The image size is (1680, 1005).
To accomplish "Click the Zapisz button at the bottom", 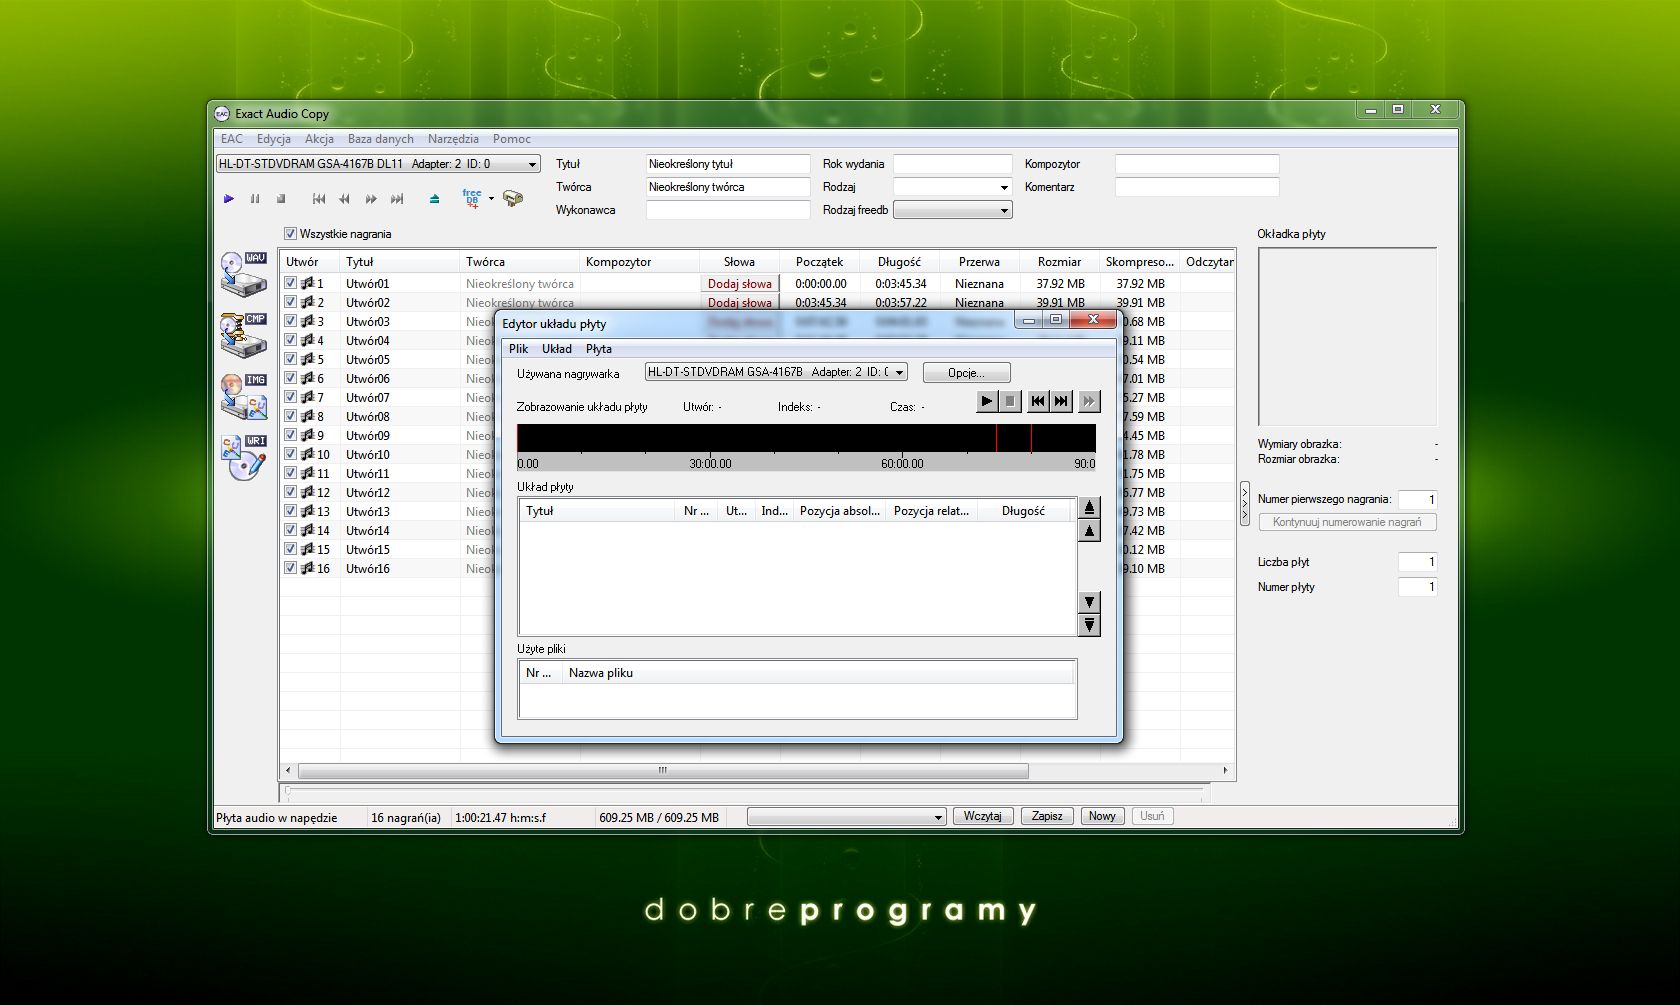I will [x=1047, y=816].
